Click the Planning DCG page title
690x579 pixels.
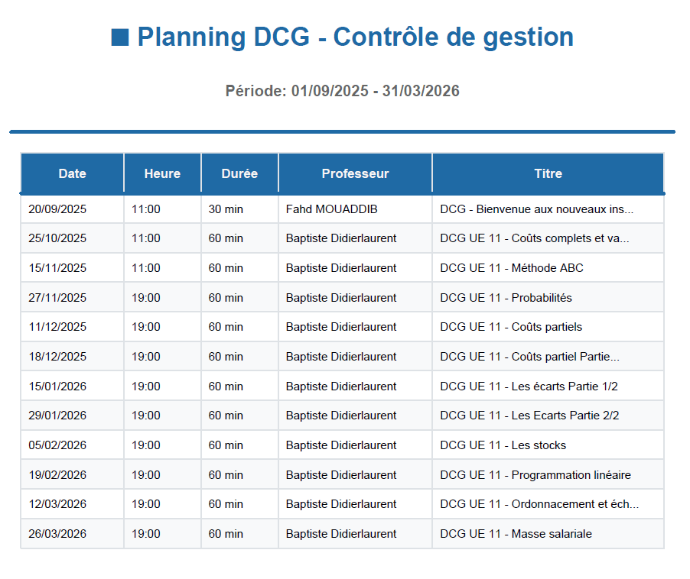[355, 38]
